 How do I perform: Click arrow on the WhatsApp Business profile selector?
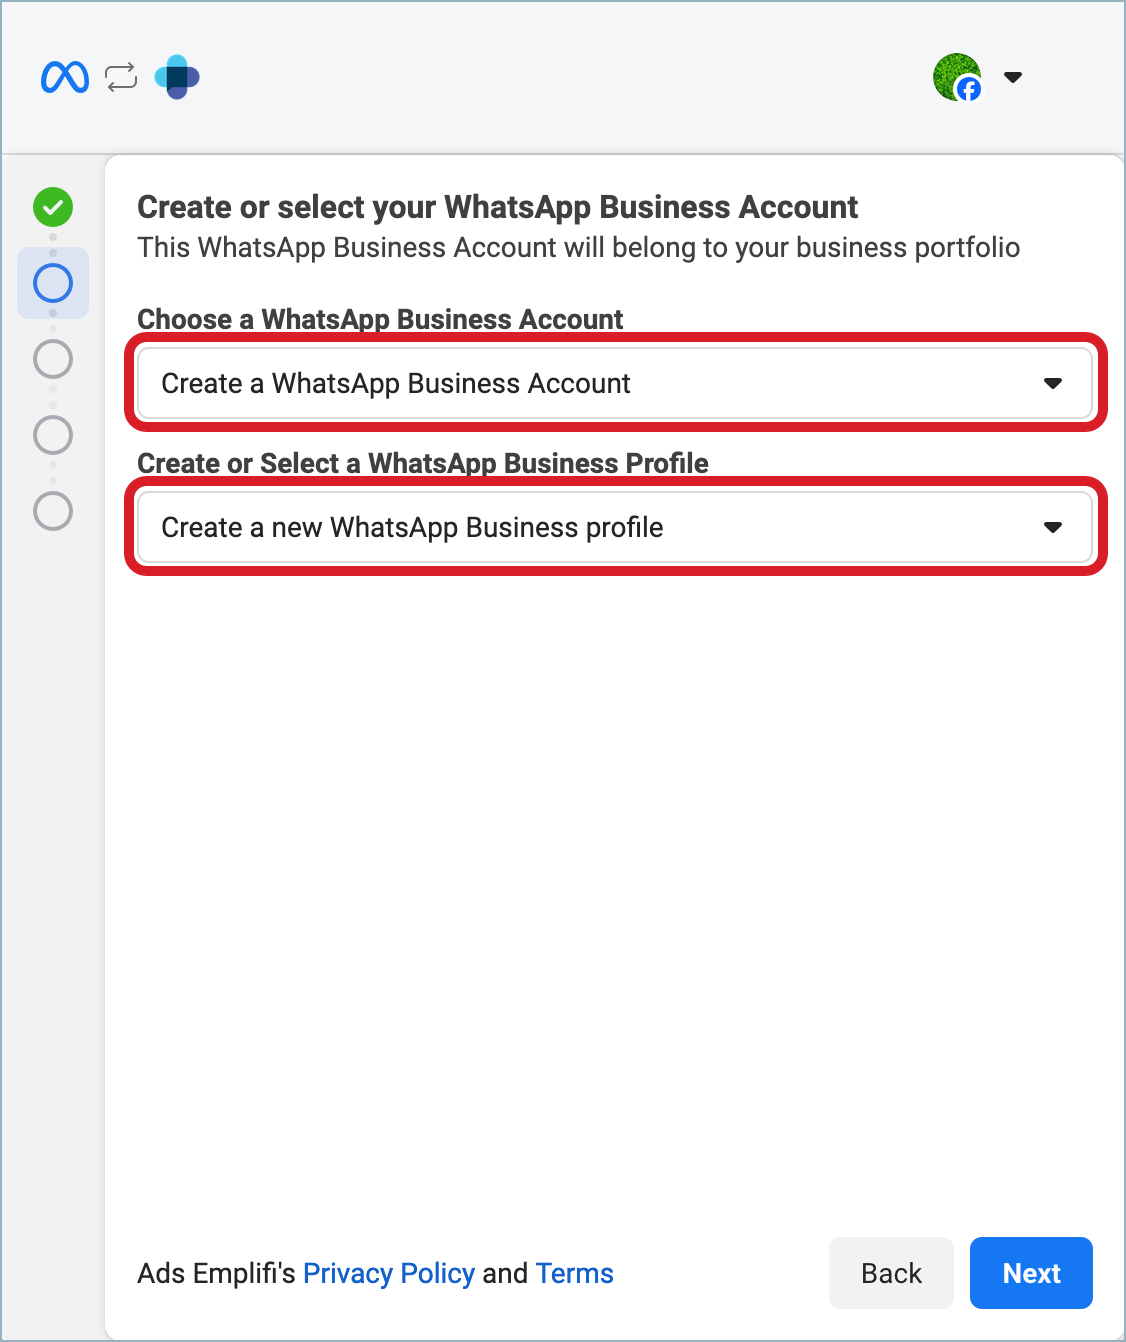pyautogui.click(x=1052, y=527)
